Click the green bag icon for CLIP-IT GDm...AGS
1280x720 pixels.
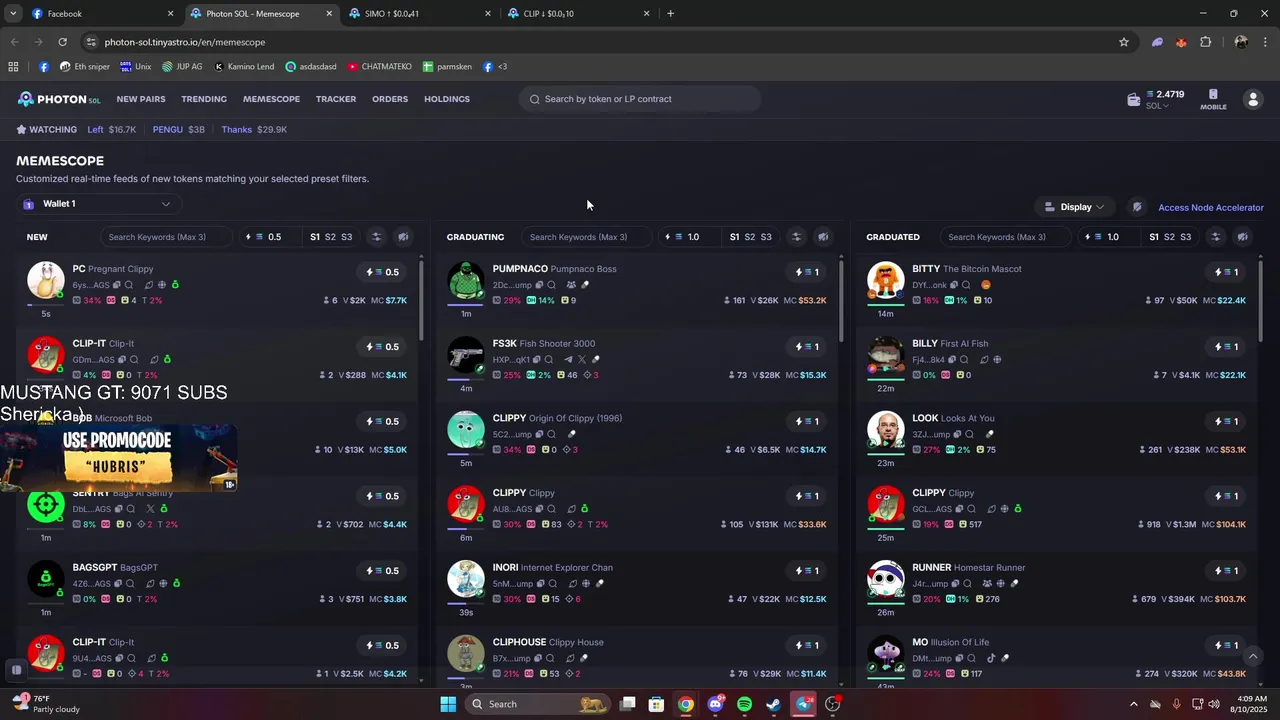pyautogui.click(x=167, y=359)
